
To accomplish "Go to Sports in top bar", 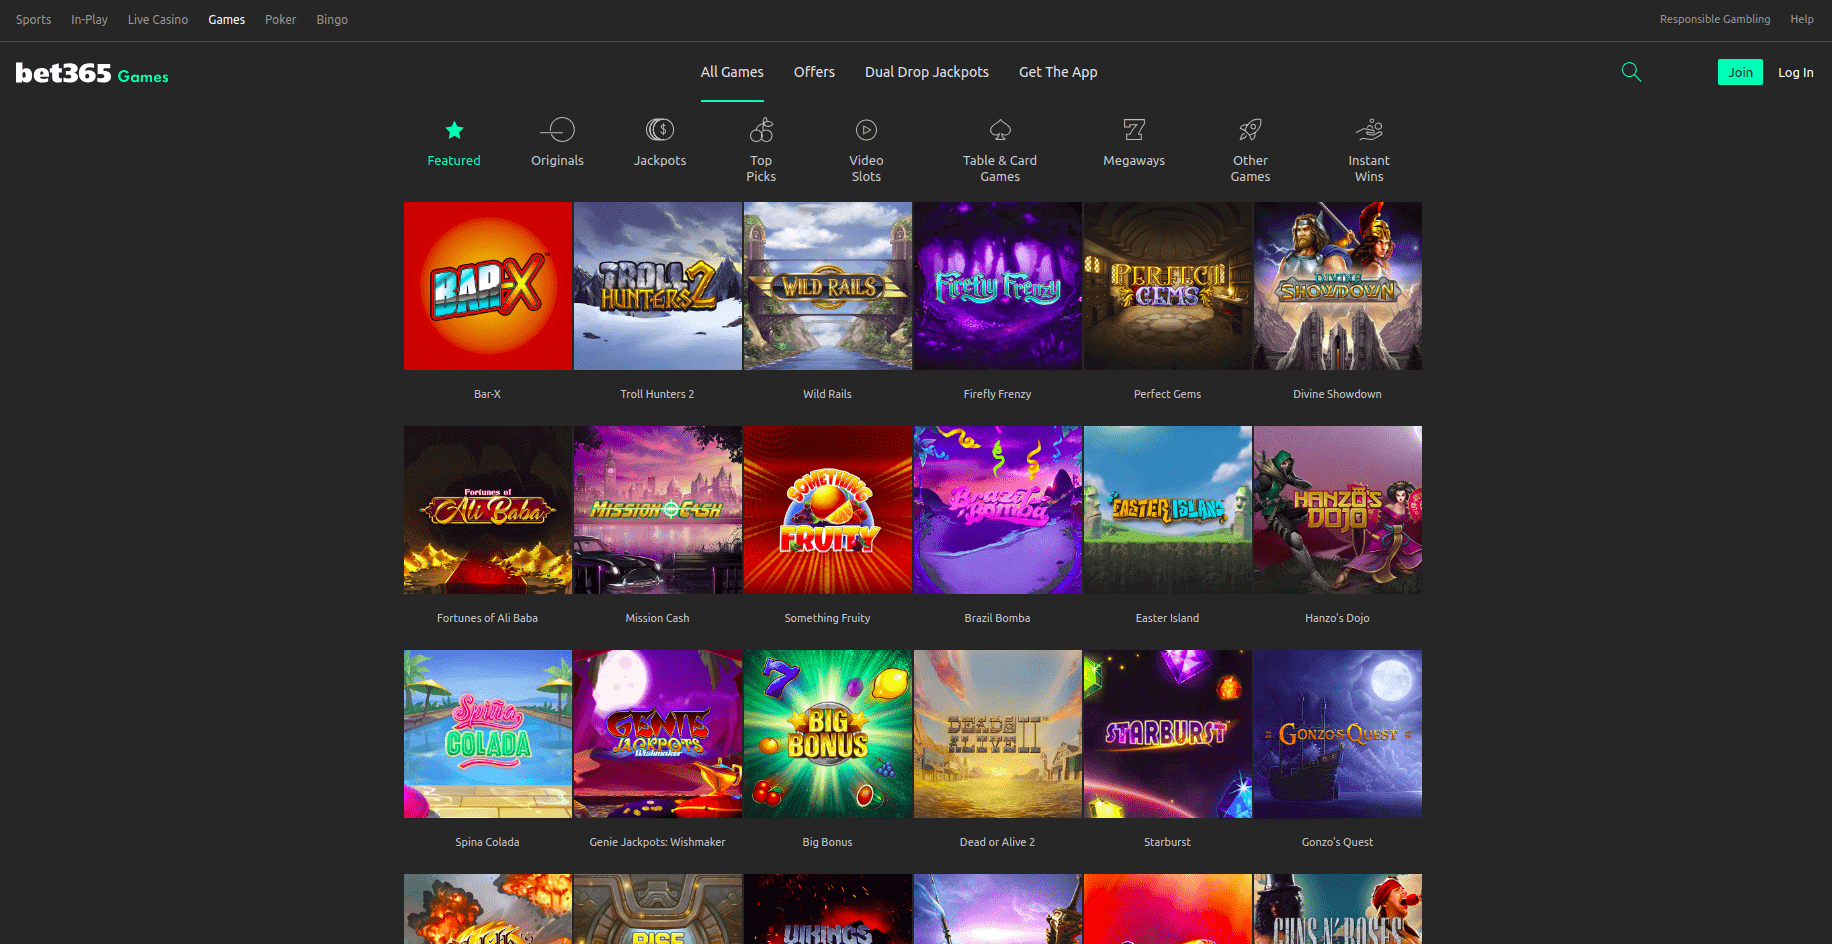I will tap(34, 20).
